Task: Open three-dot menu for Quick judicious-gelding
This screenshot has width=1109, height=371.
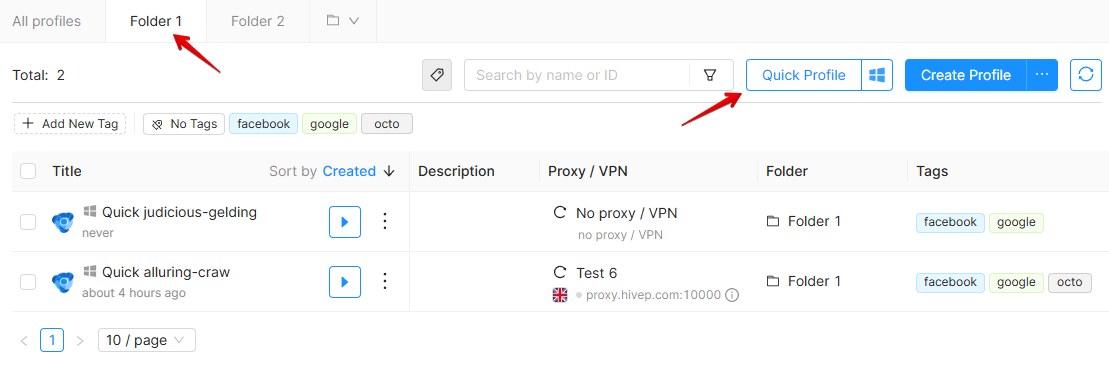Action: click(x=385, y=222)
